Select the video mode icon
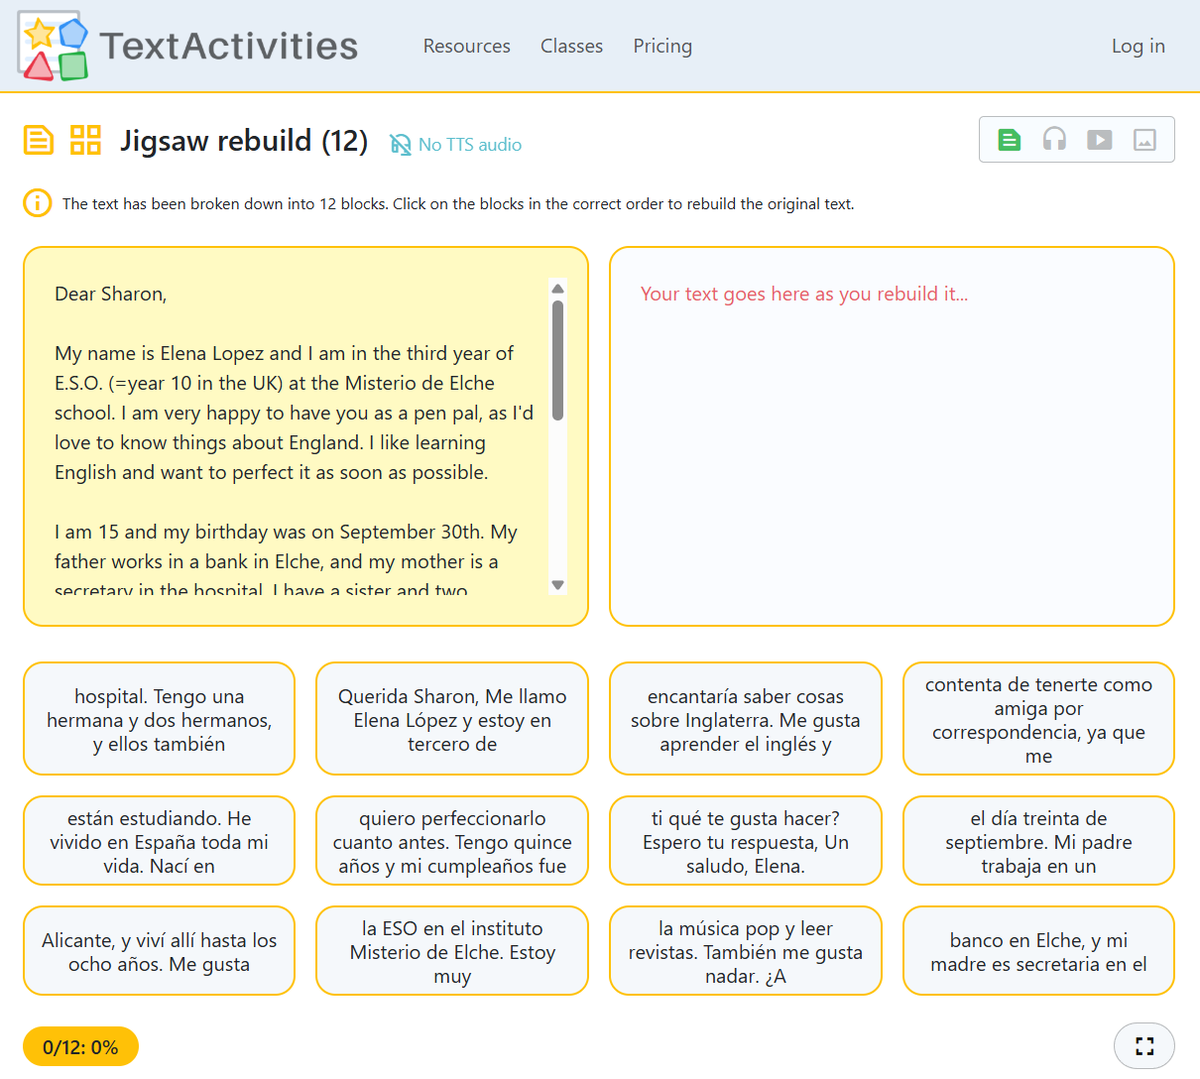Screen dimensions: 1200x1079 (x=1099, y=140)
